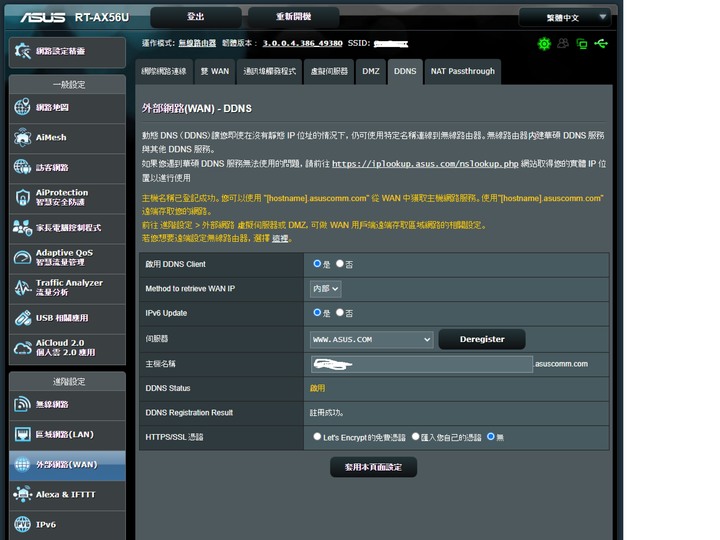Click the Apply page settings button
The width and height of the screenshot is (720, 540).
click(x=373, y=467)
